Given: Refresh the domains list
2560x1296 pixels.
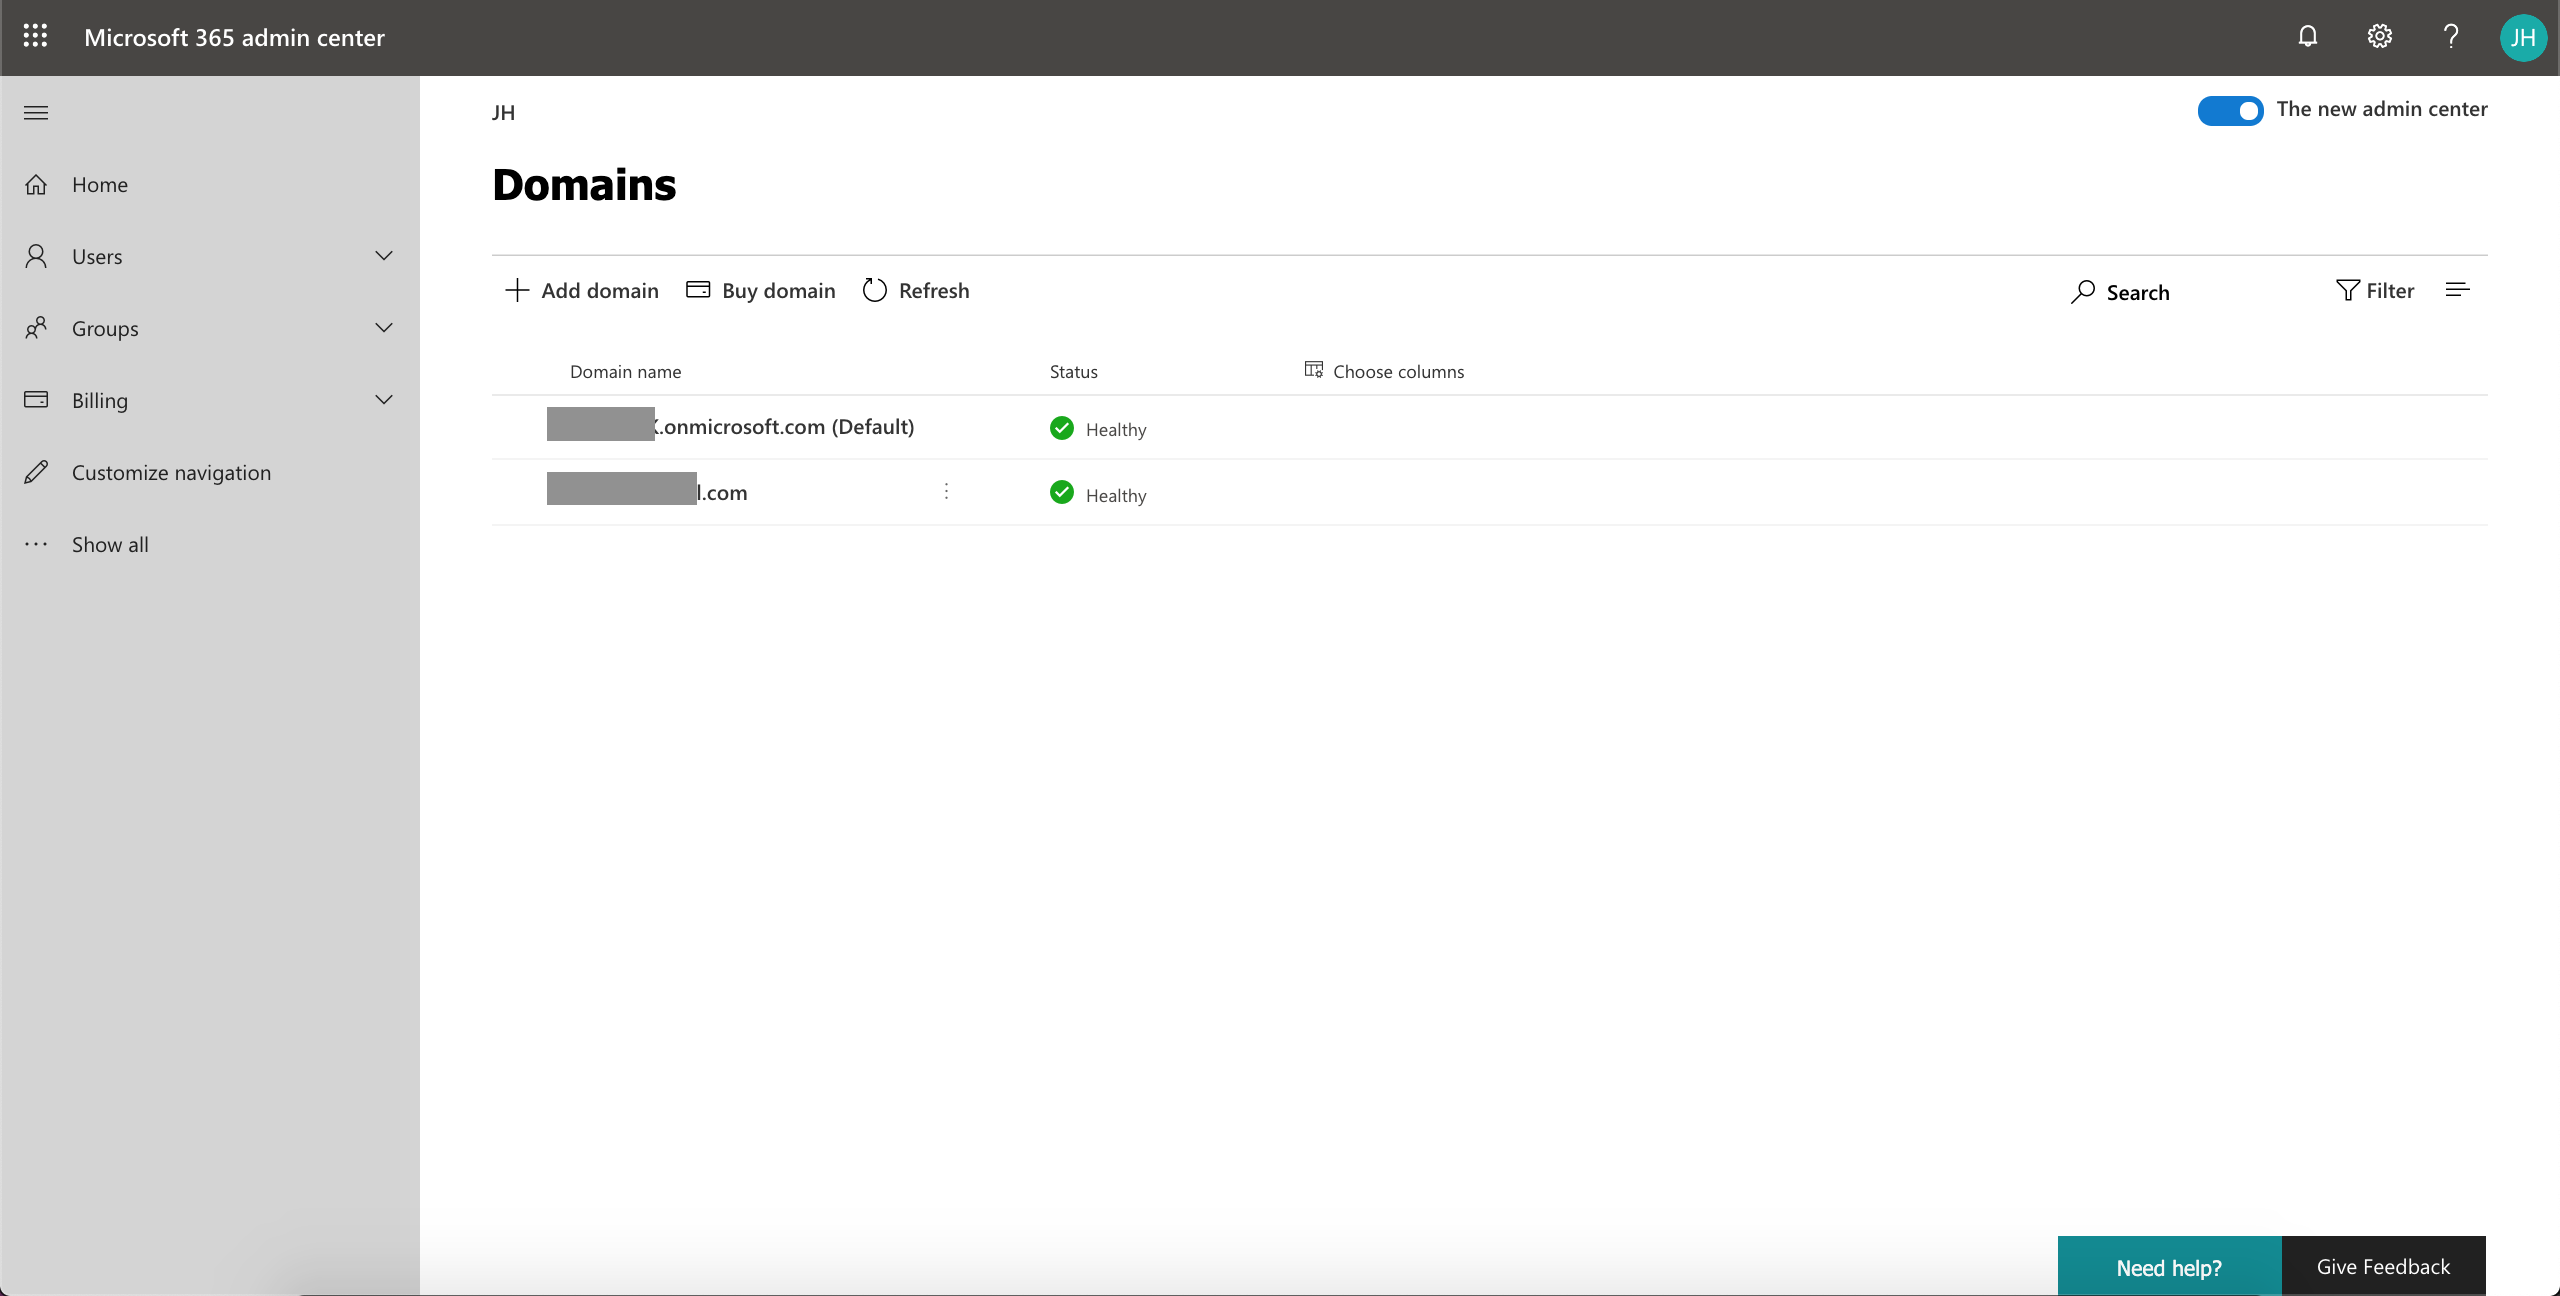Looking at the screenshot, I should (x=915, y=290).
